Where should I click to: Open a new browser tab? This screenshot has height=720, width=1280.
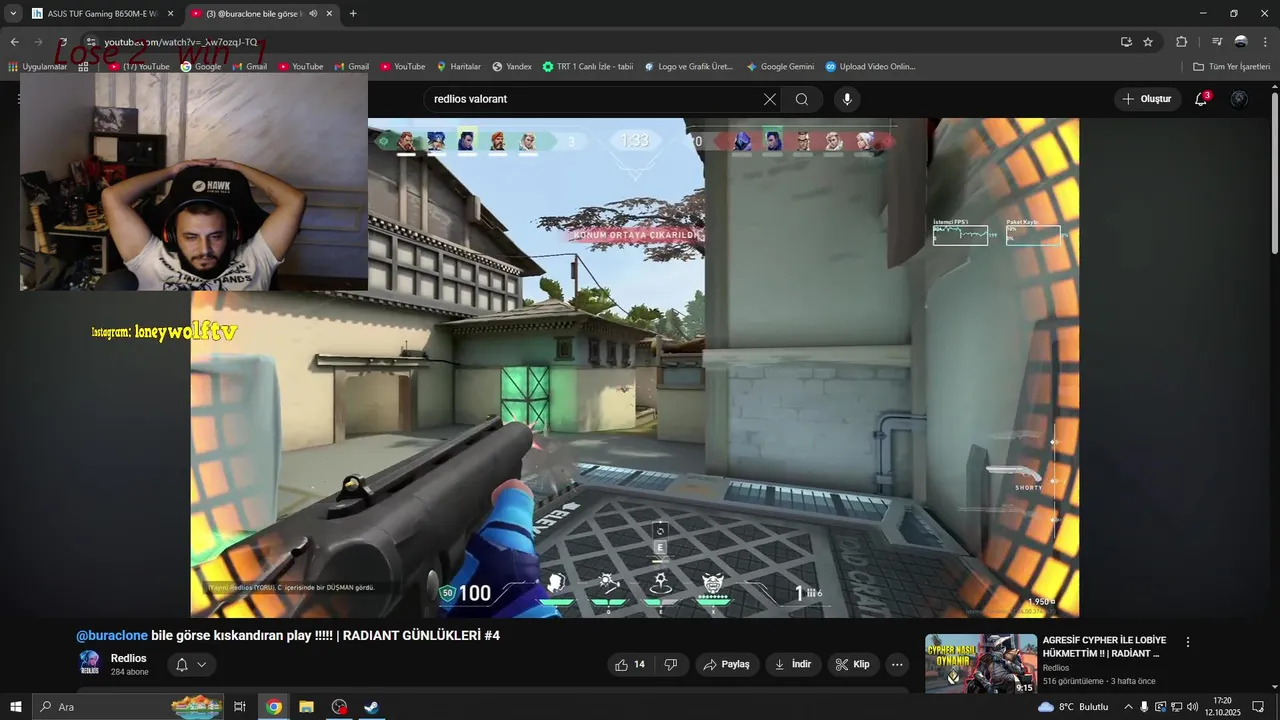pyautogui.click(x=353, y=13)
